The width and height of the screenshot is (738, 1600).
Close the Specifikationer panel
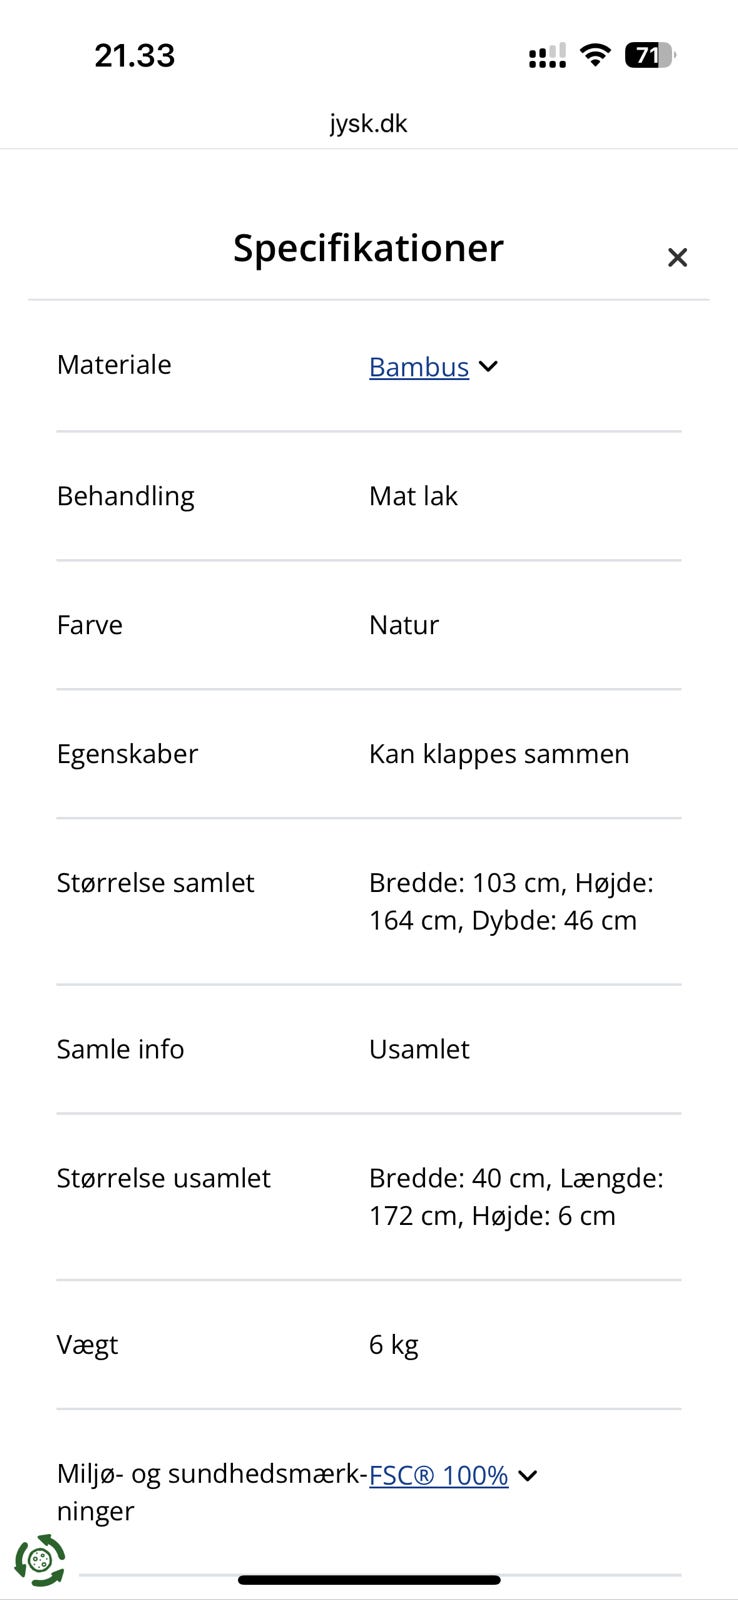(x=677, y=258)
